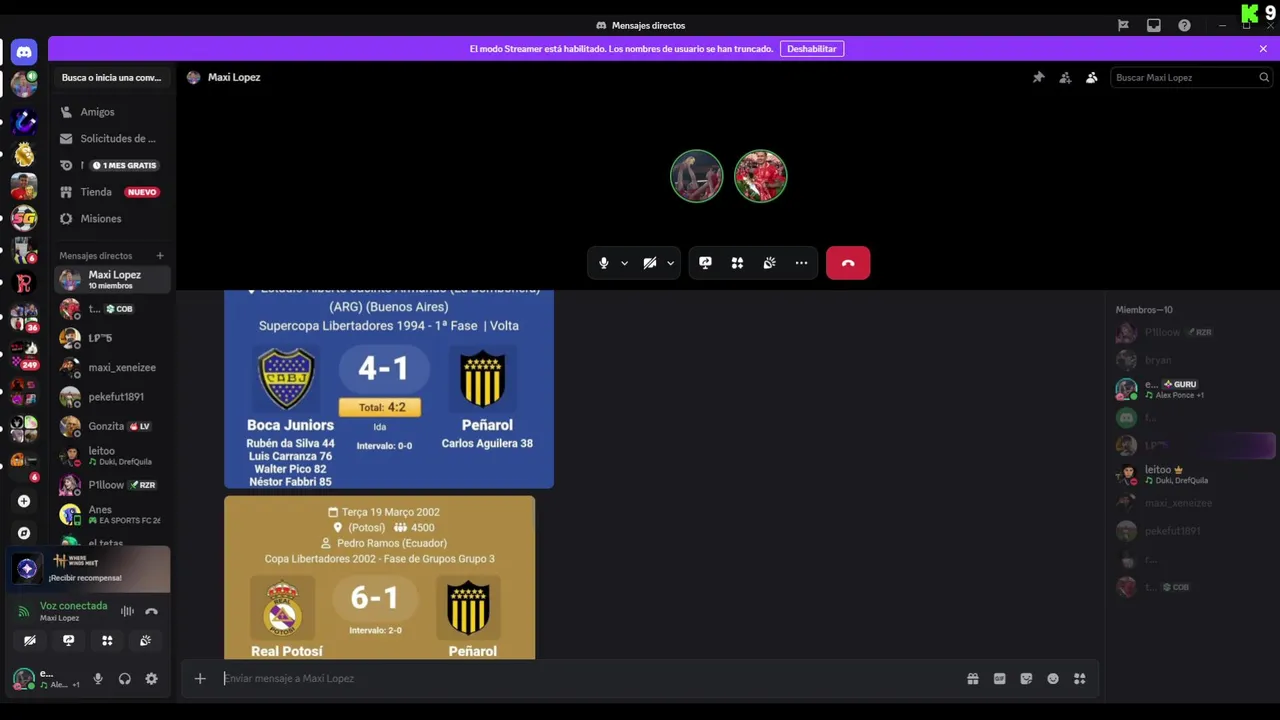Mute the microphone in call controls
1280x720 pixels.
click(x=603, y=263)
